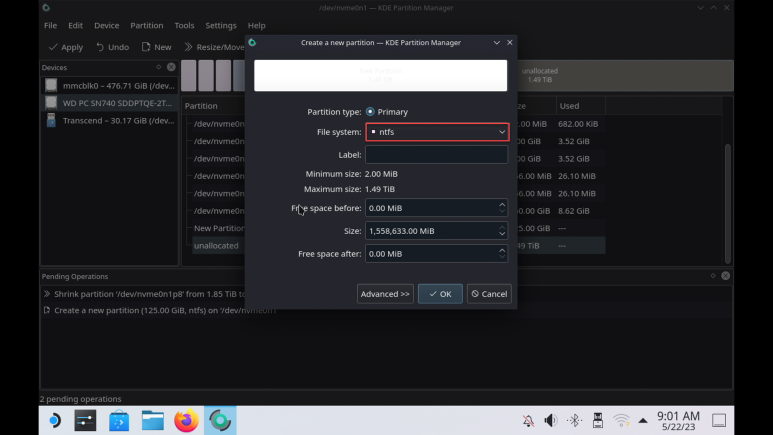The height and width of the screenshot is (435, 773).
Task: Open Discover store from taskbar
Action: pyautogui.click(x=119, y=421)
